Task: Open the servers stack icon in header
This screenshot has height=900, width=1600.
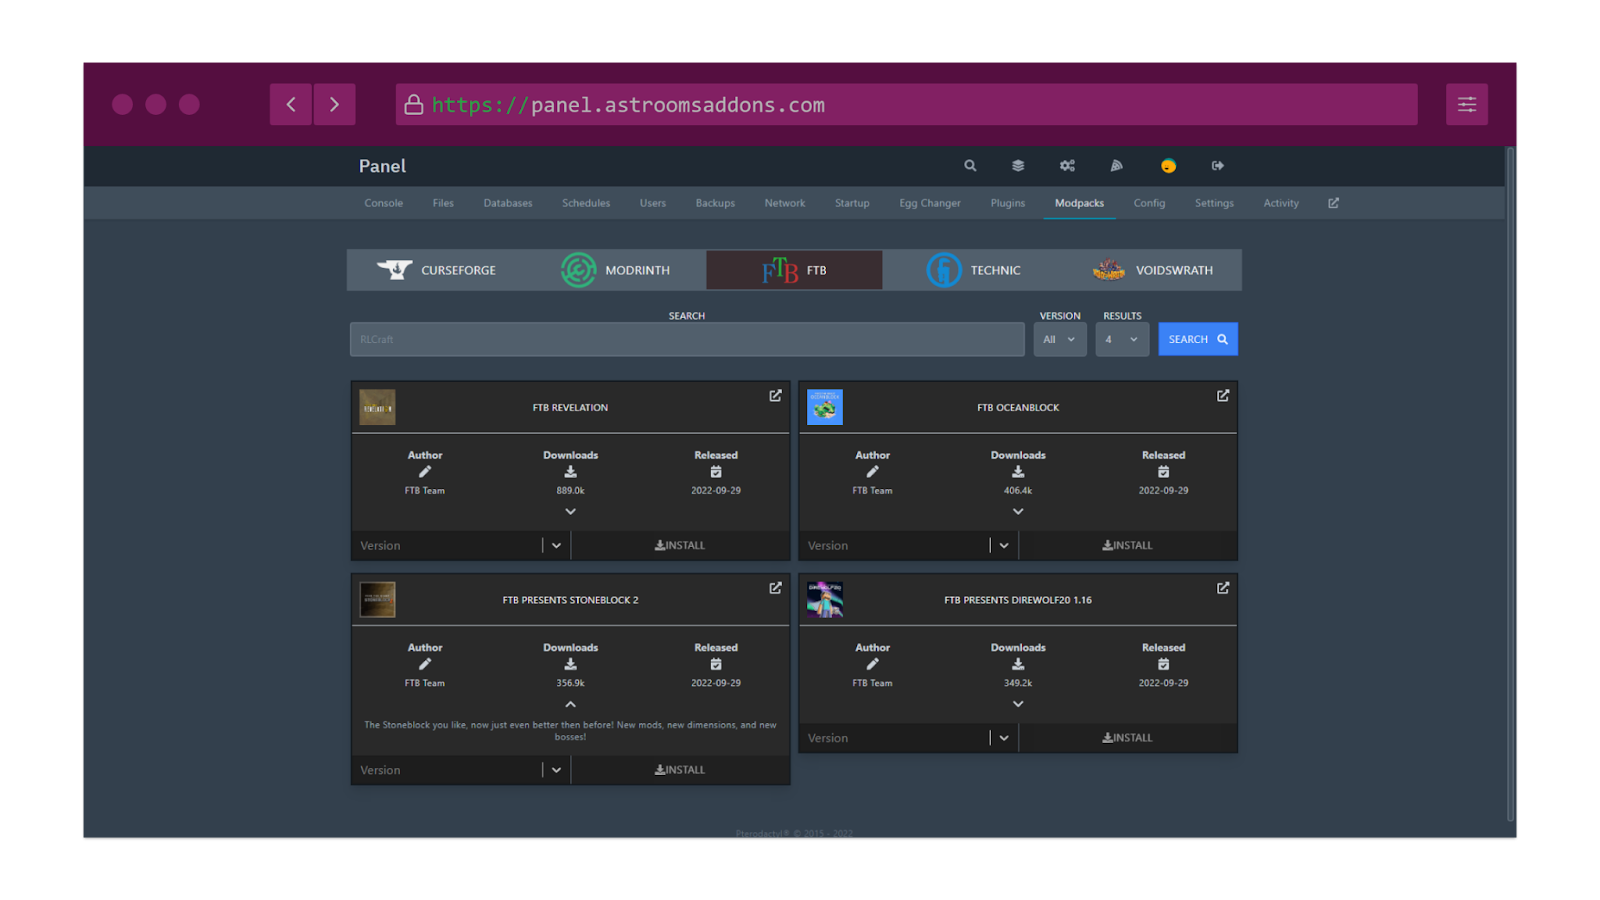Action: [x=1018, y=166]
